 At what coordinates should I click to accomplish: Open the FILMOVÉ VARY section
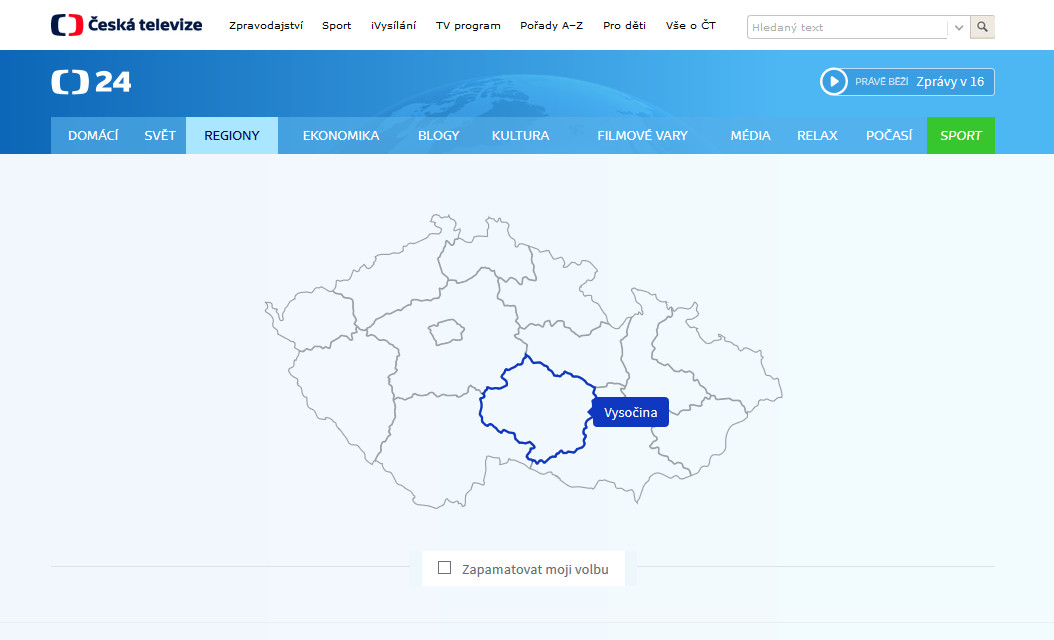click(x=643, y=135)
